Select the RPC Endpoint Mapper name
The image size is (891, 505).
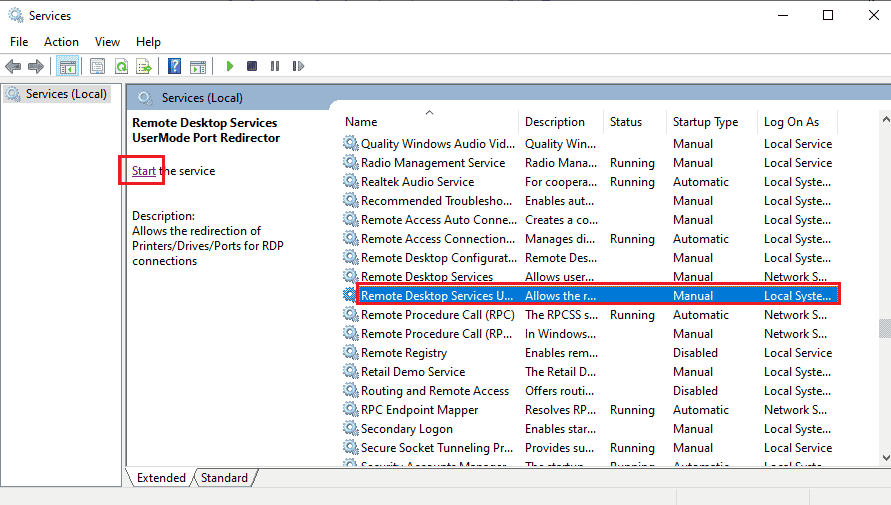(419, 410)
